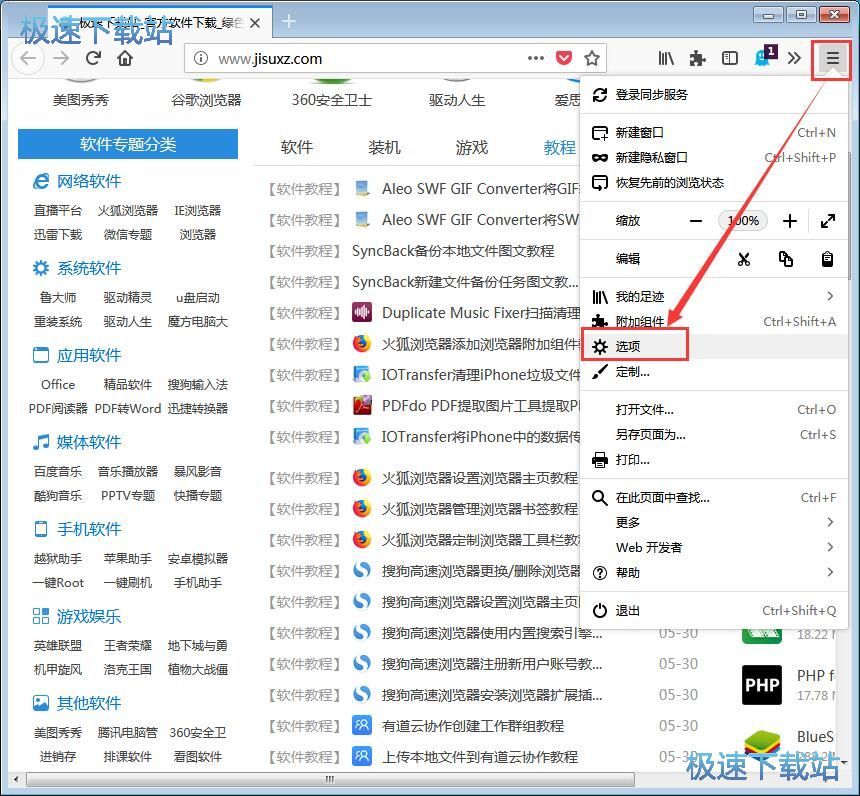The width and height of the screenshot is (860, 796).
Task: Switch to 游戏 tab on page
Action: 472,147
